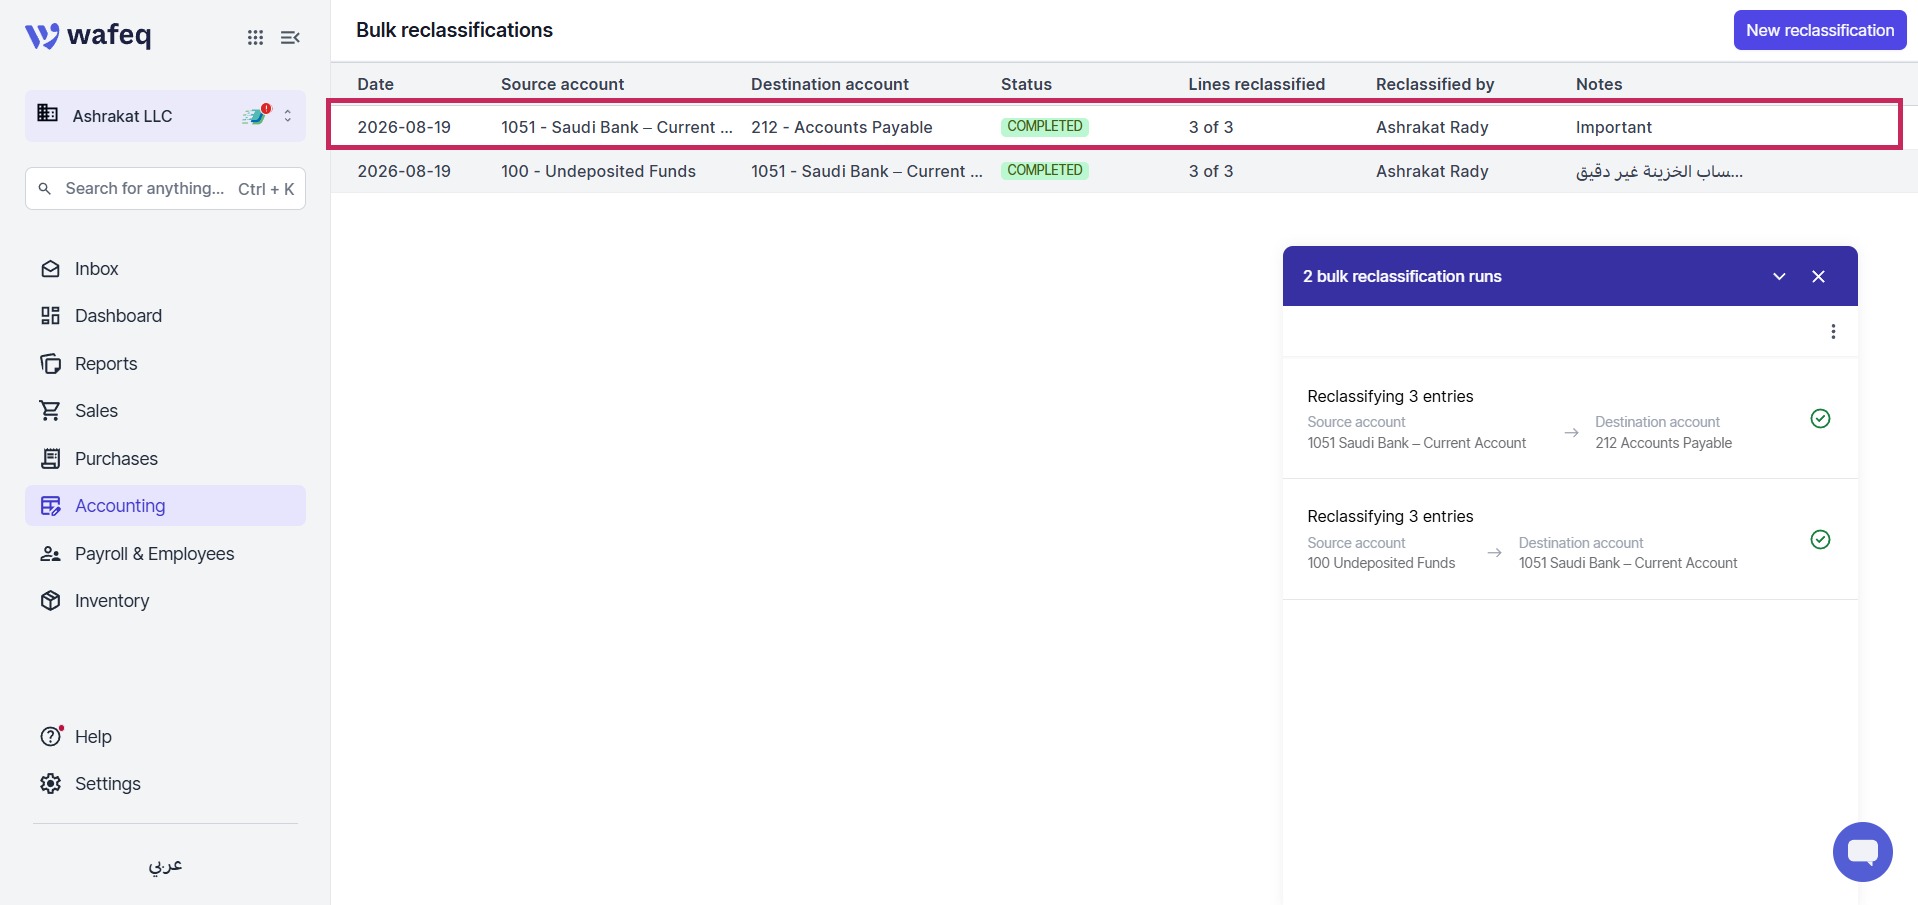Click the Inbox envelope icon

pos(50,269)
